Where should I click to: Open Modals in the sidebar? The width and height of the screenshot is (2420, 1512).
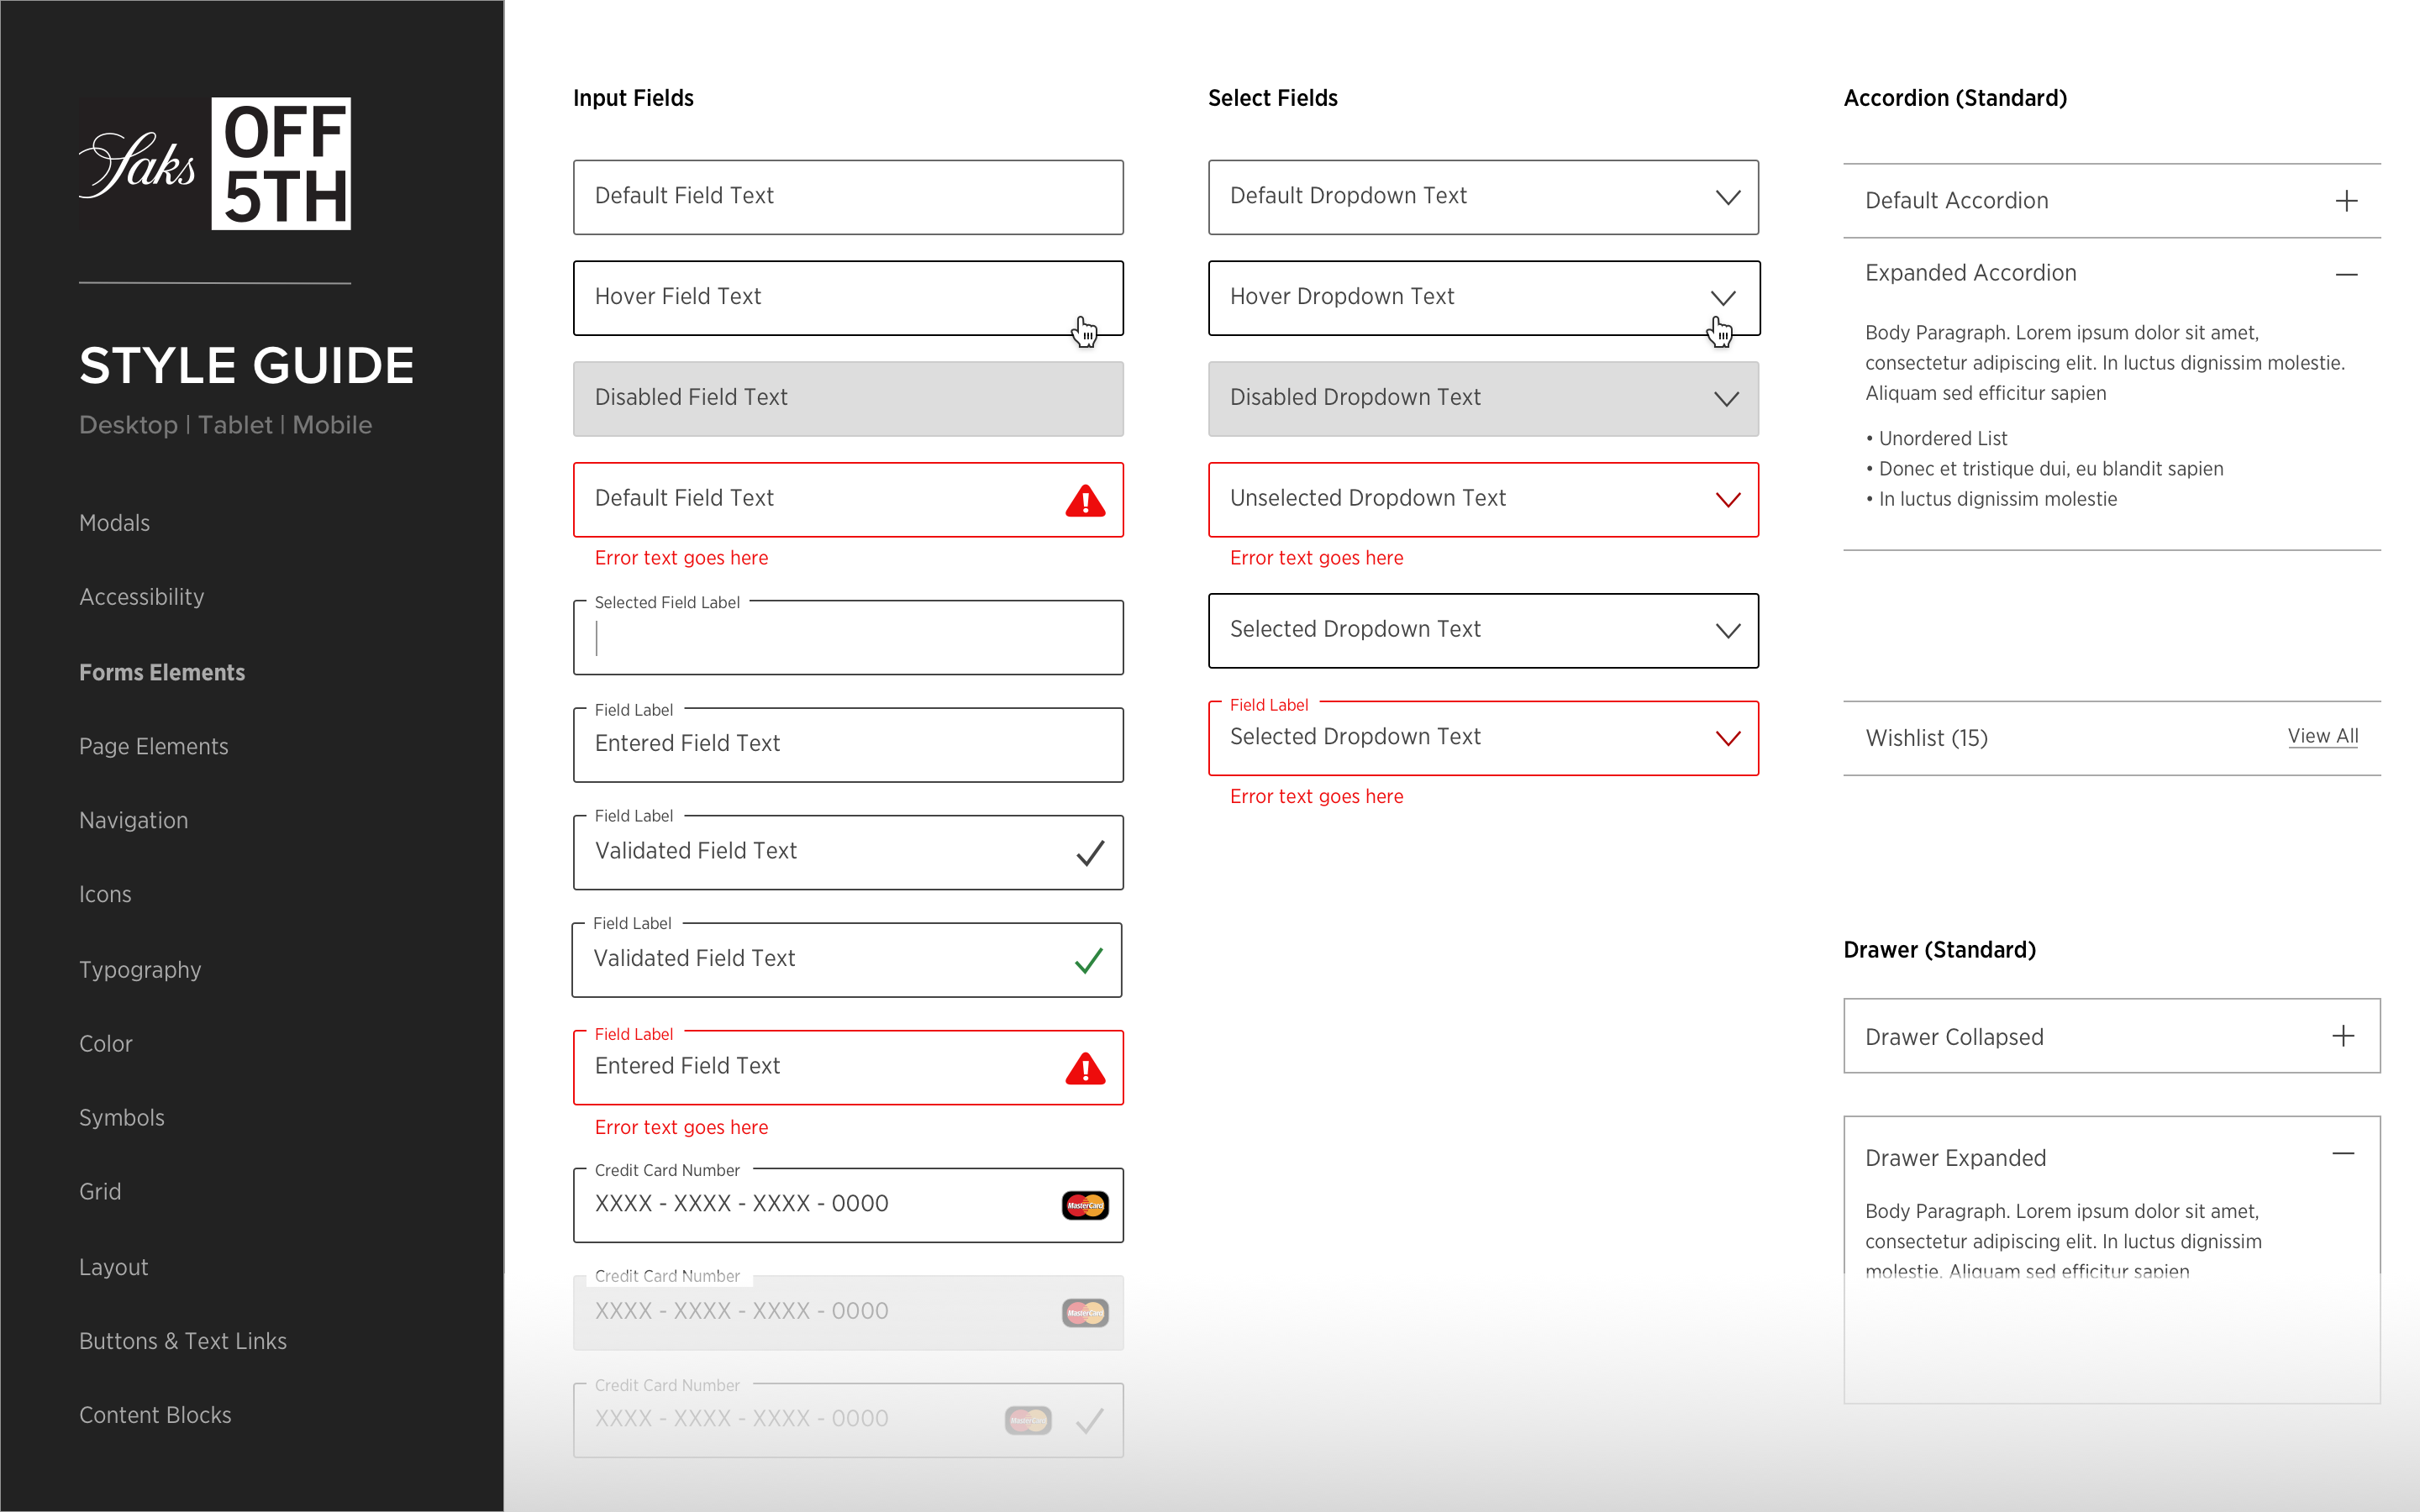pos(115,523)
